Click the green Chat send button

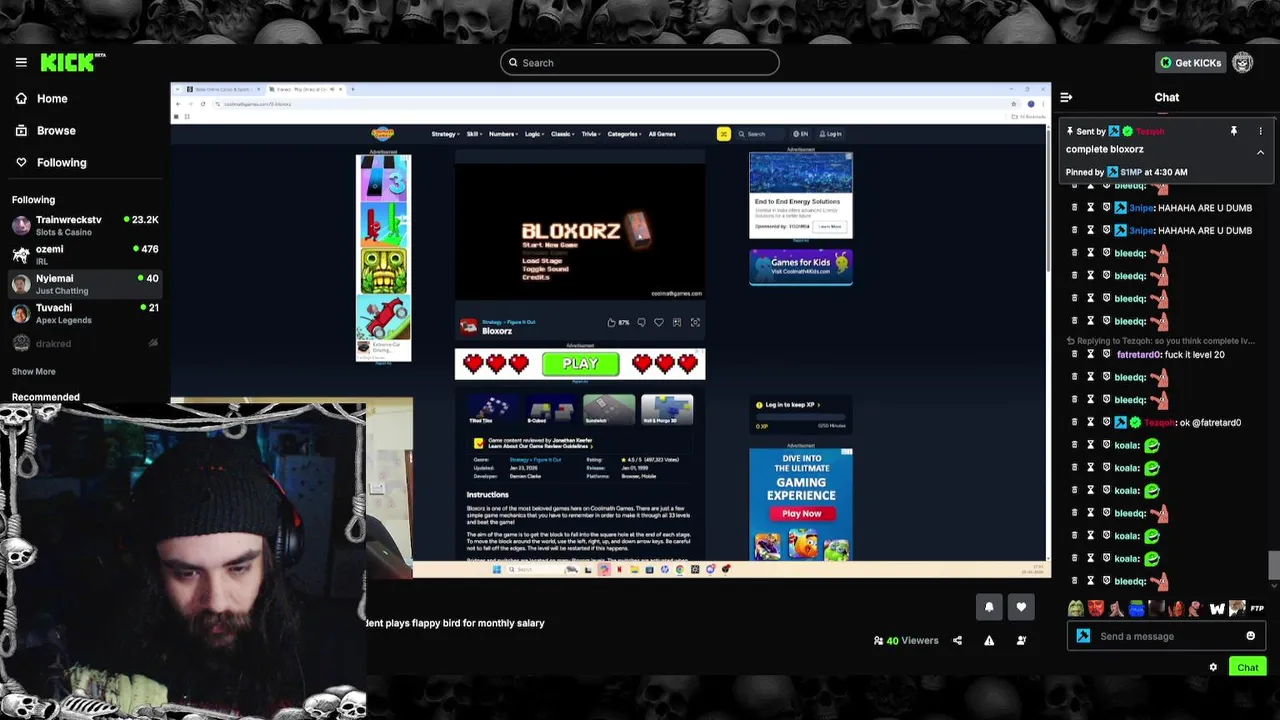(x=1247, y=667)
